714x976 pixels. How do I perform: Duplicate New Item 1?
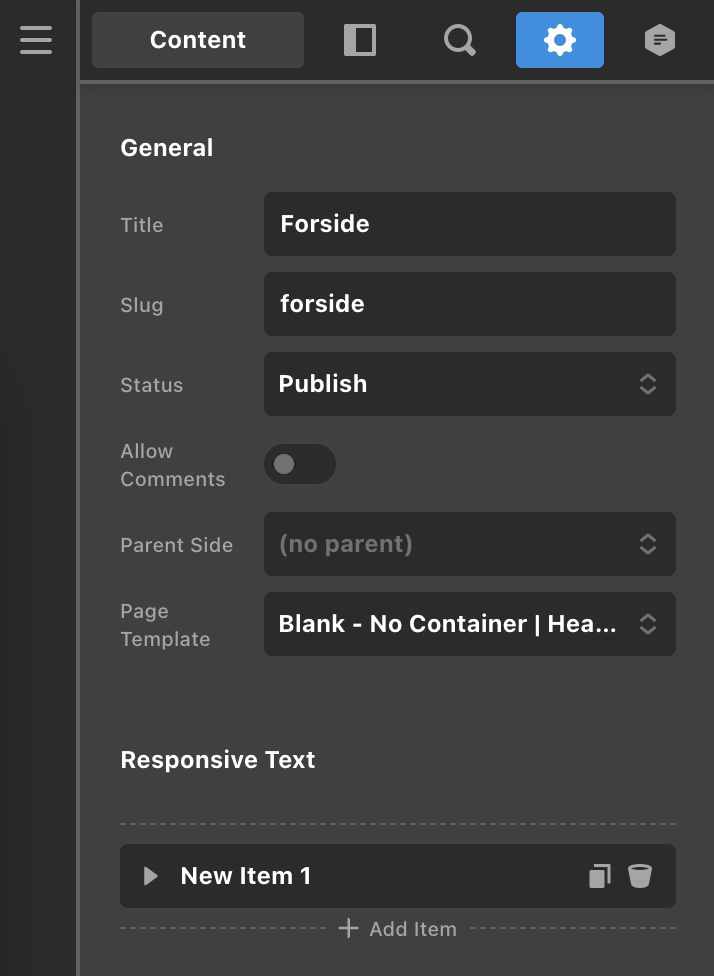(x=599, y=876)
